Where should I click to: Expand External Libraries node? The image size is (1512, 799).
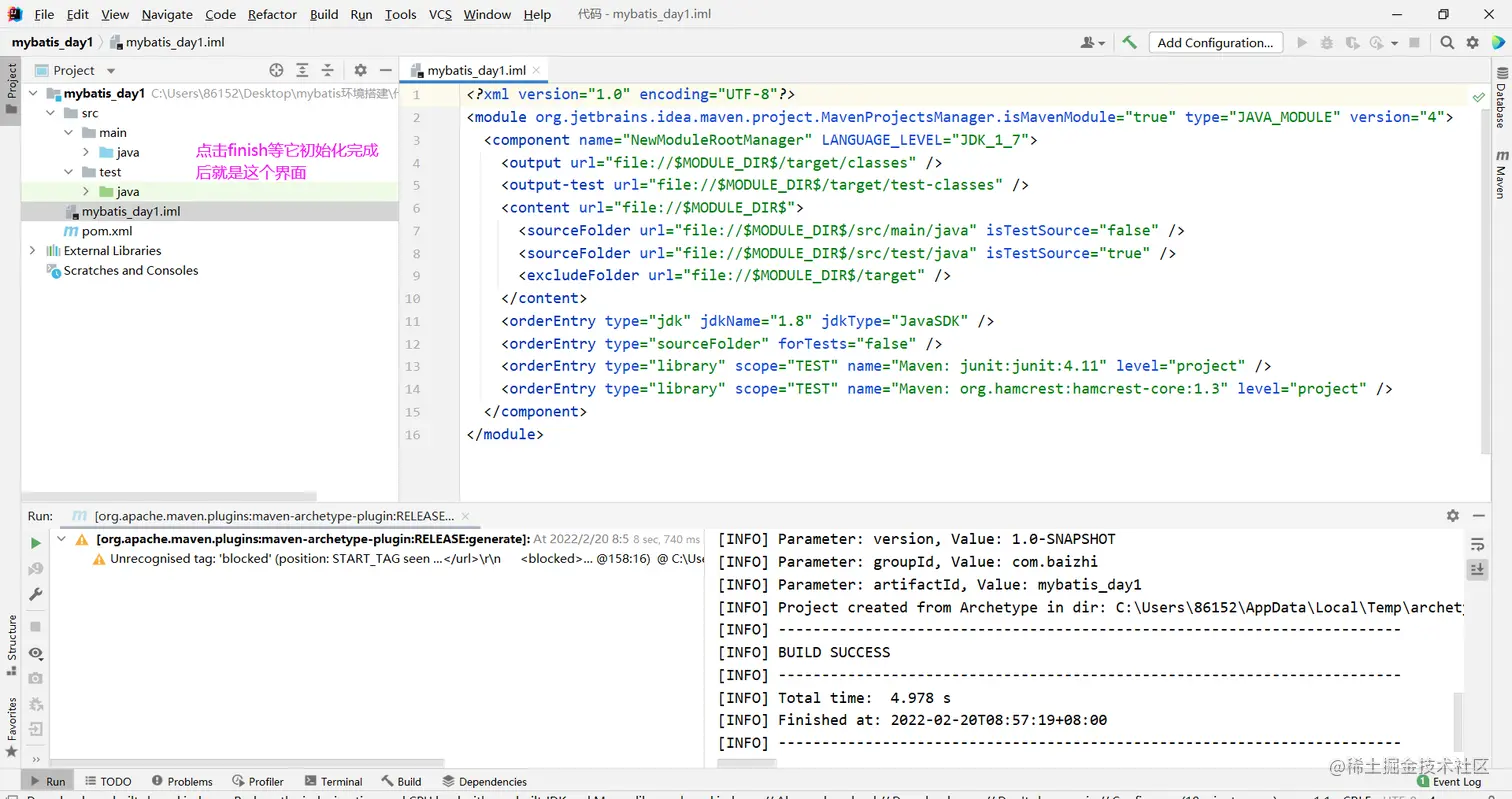point(34,250)
